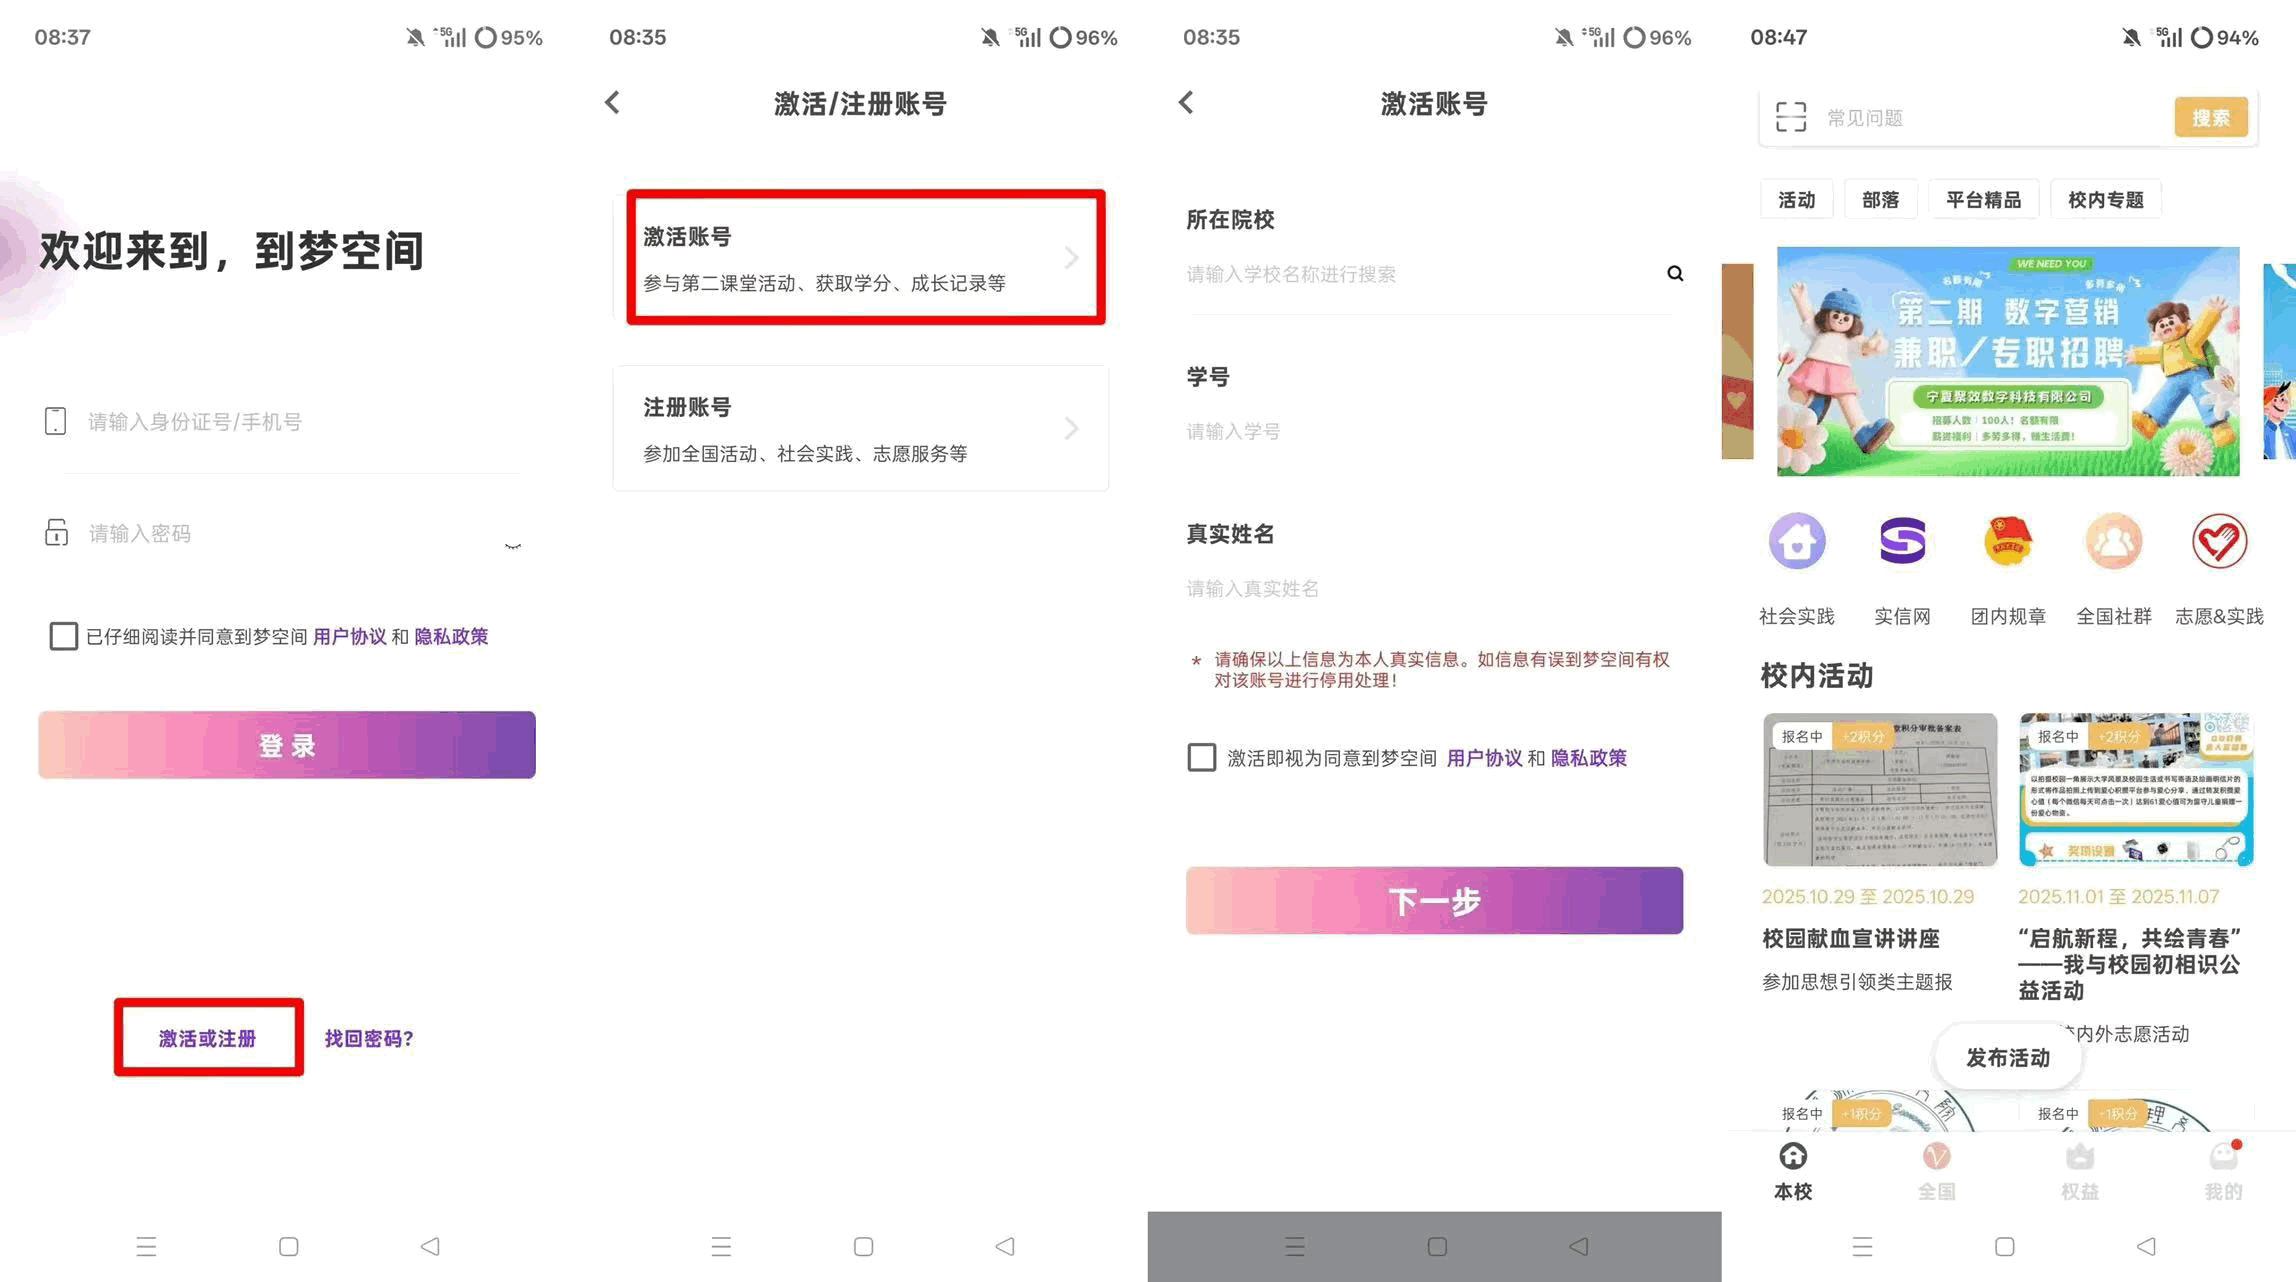Click the school search magnifier icon

tap(1675, 274)
